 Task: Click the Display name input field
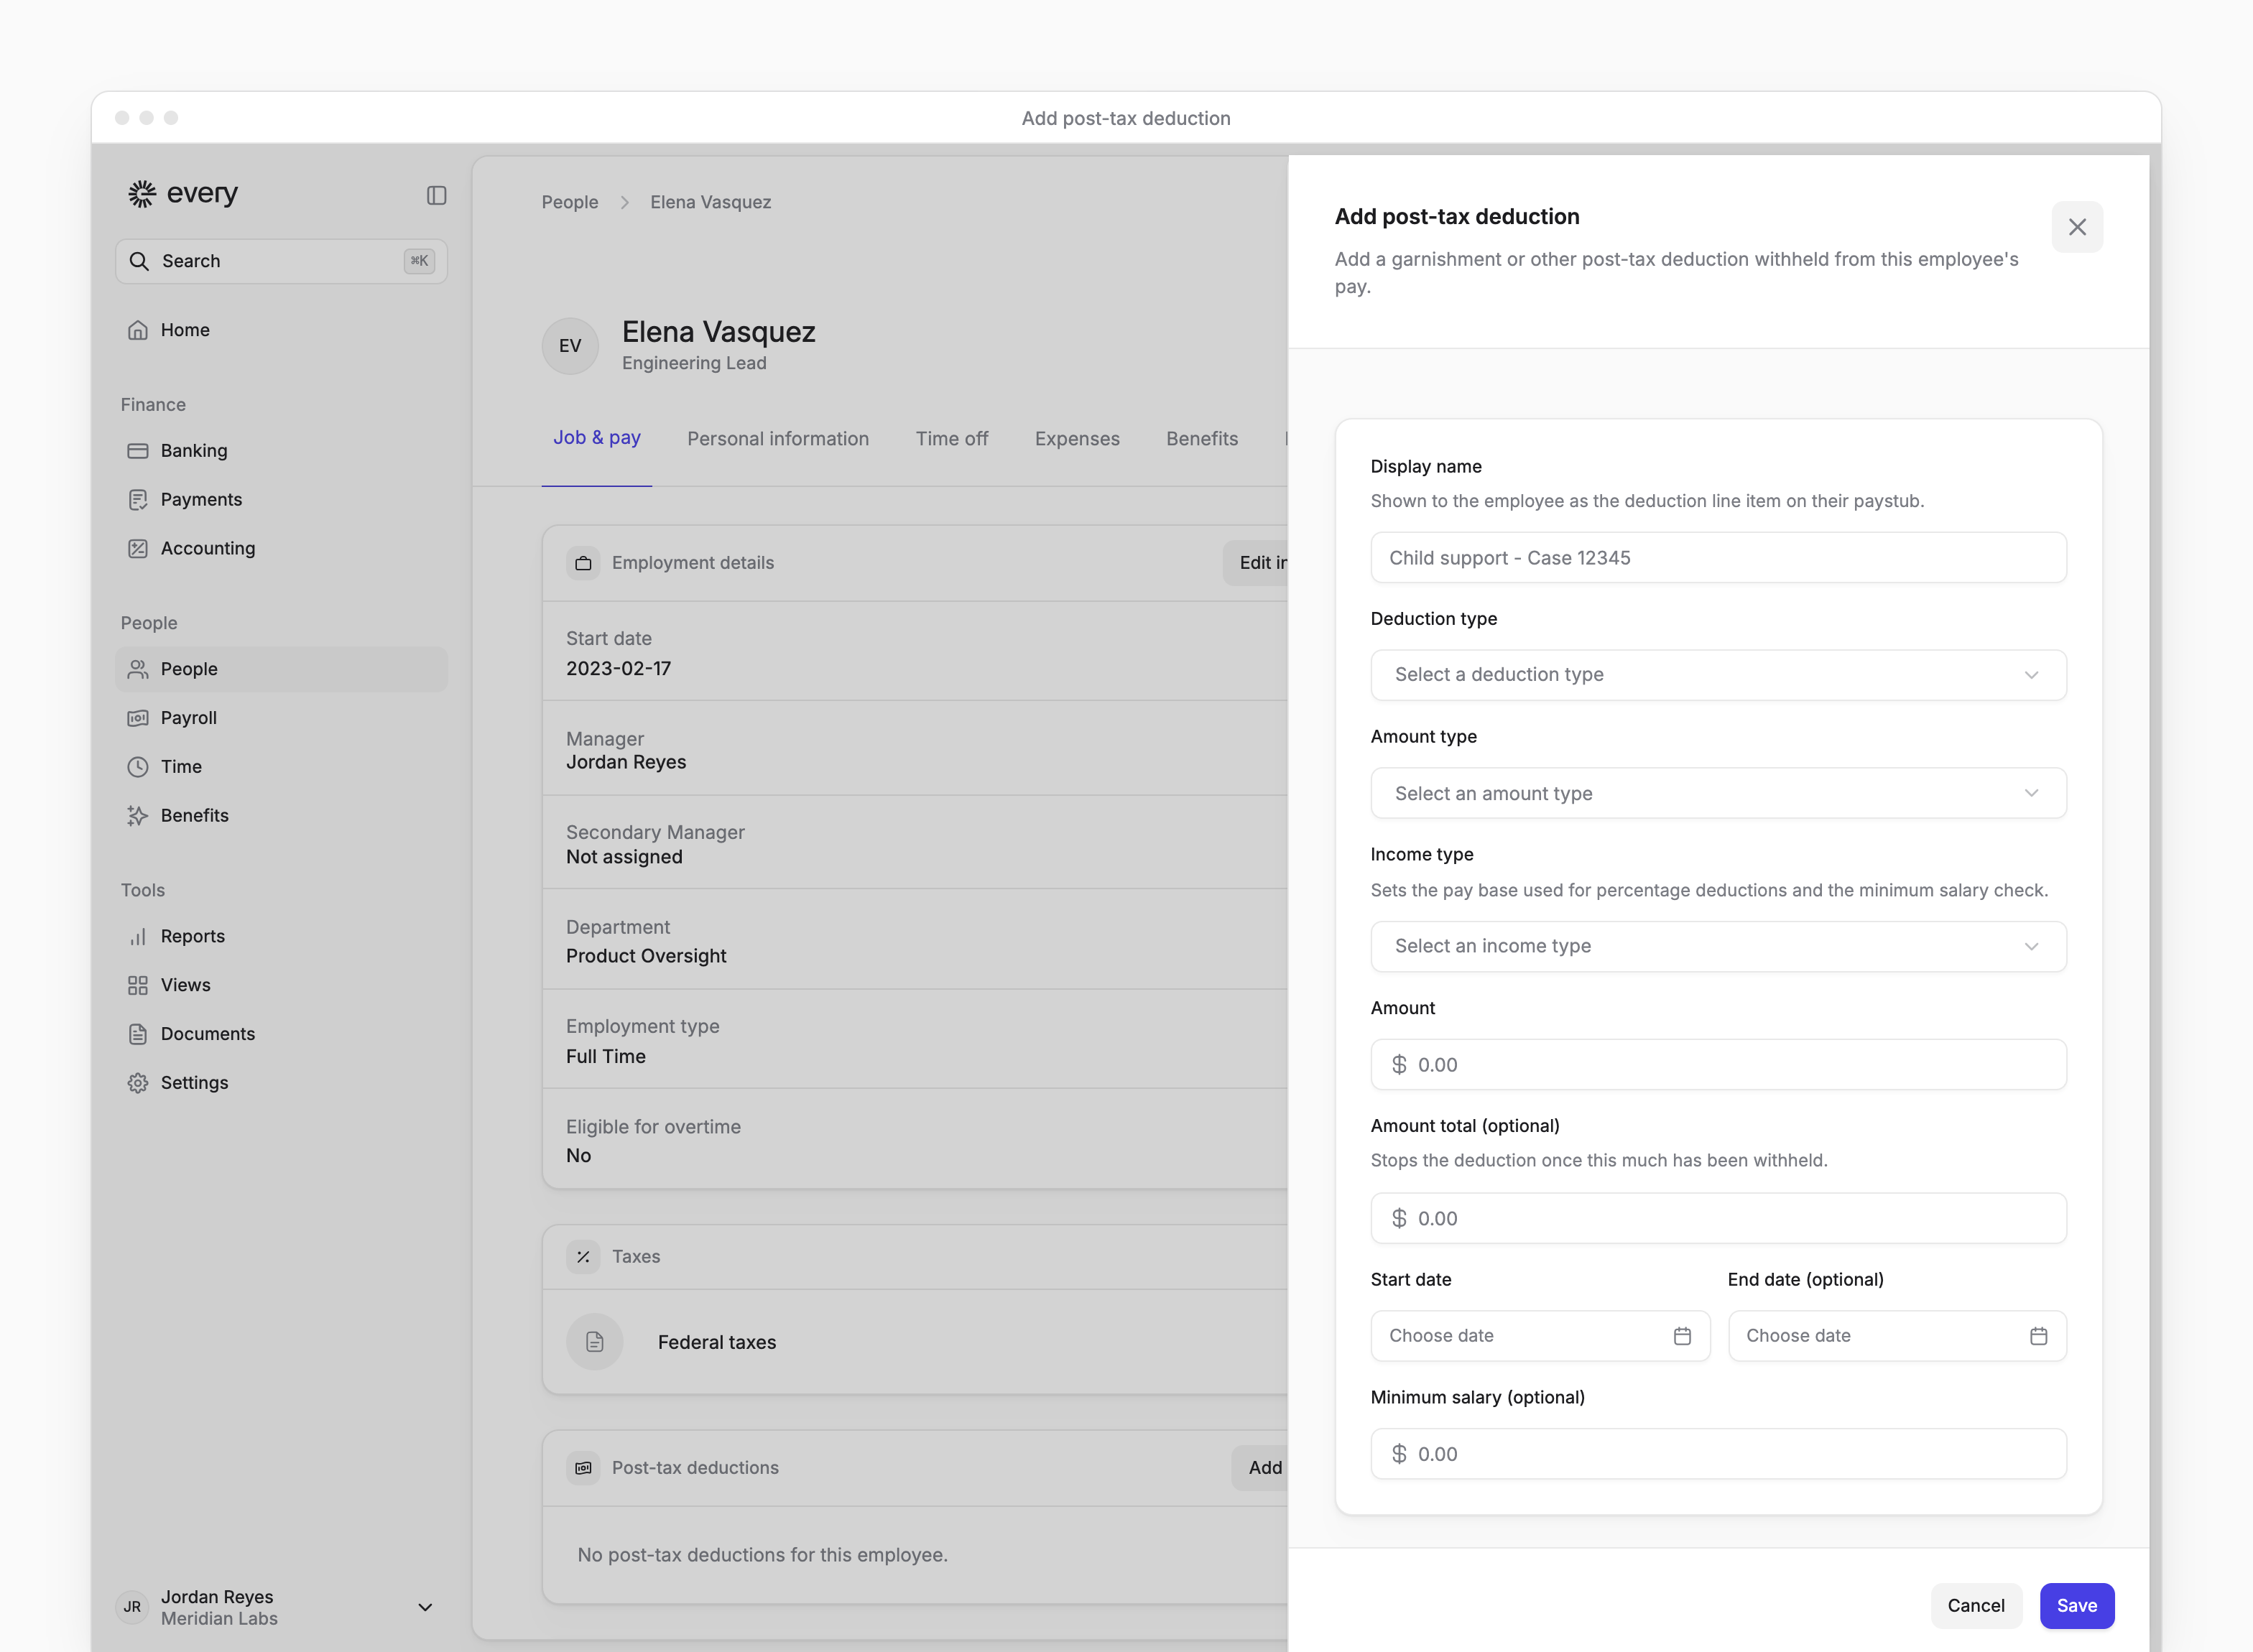click(1718, 558)
